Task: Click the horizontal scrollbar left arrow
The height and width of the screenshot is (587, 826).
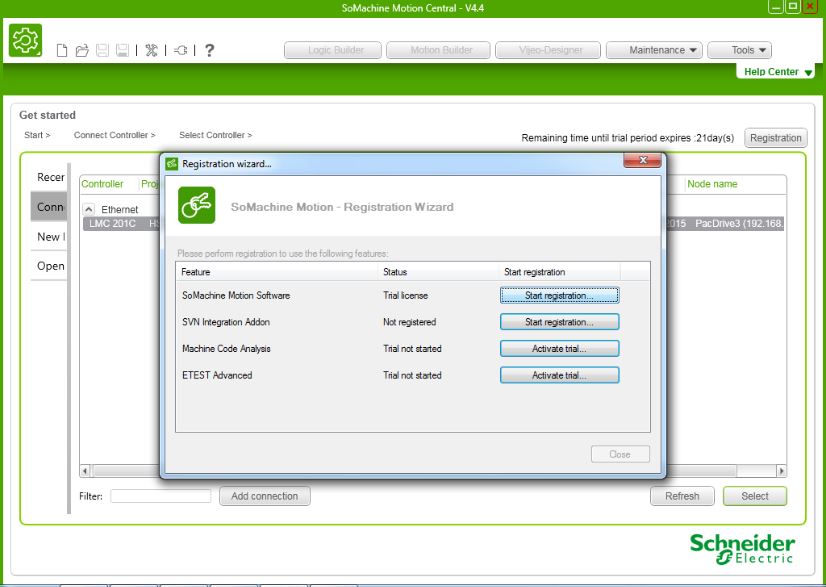Action: (x=85, y=471)
